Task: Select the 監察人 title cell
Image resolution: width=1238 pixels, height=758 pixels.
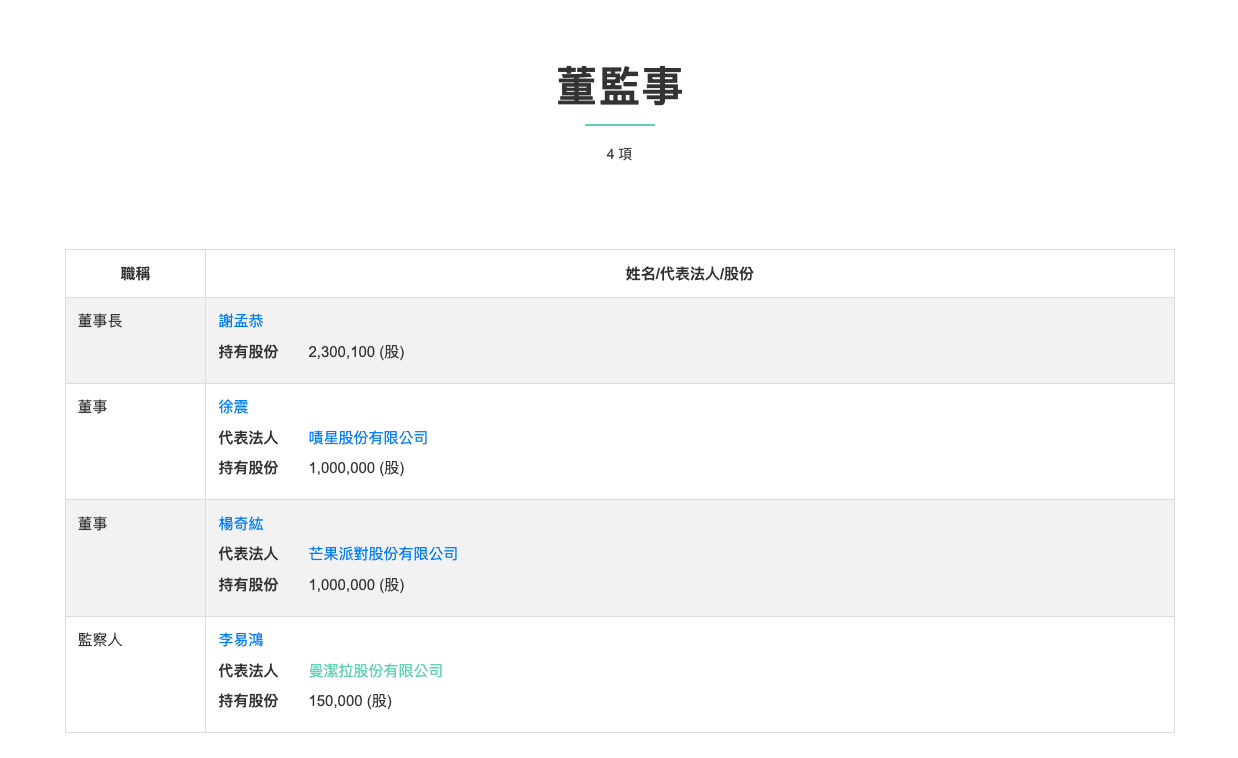Action: pos(135,675)
